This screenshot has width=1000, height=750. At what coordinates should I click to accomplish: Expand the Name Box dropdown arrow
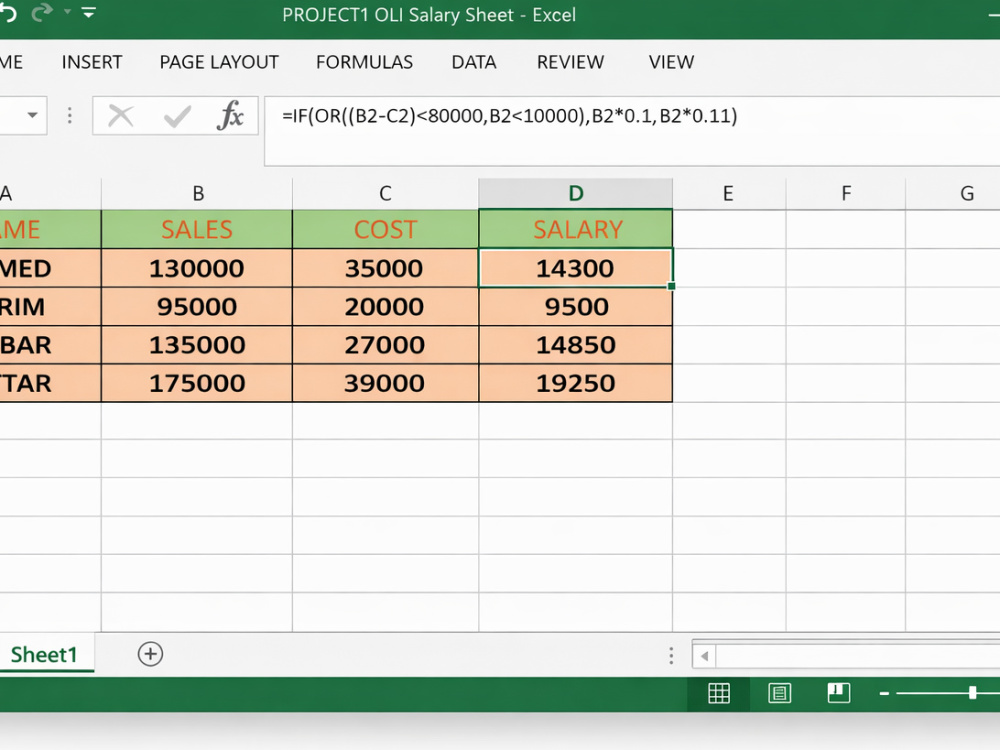pos(32,115)
